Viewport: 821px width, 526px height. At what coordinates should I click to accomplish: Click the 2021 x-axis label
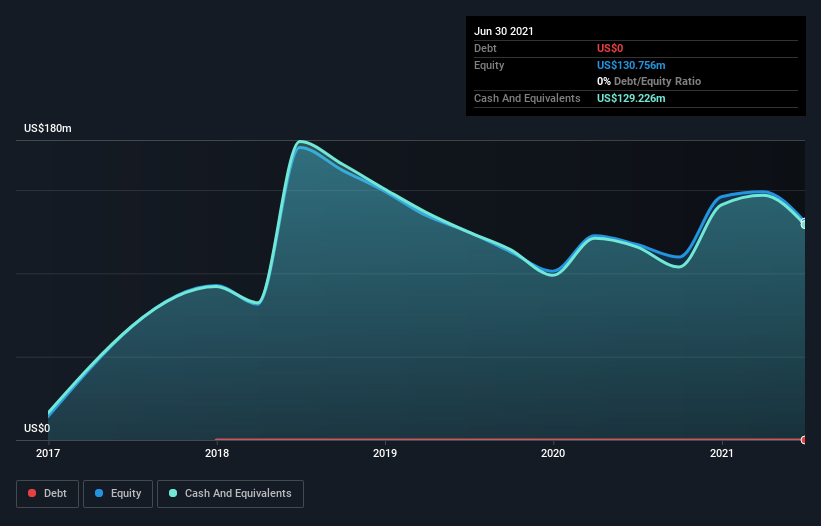point(722,453)
